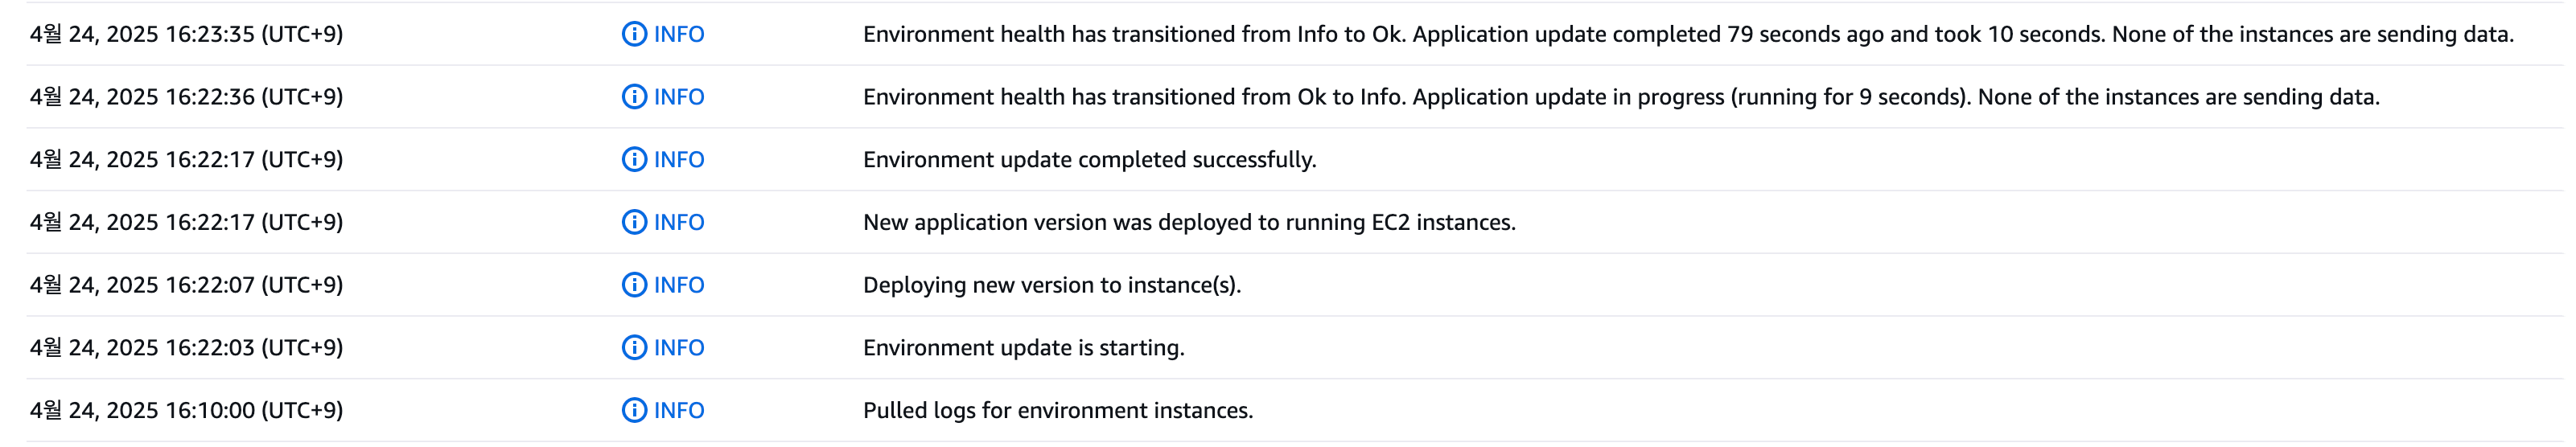Select the 'Pulled logs for environment instances' message
This screenshot has height=447, width=2576.
click(x=1058, y=410)
